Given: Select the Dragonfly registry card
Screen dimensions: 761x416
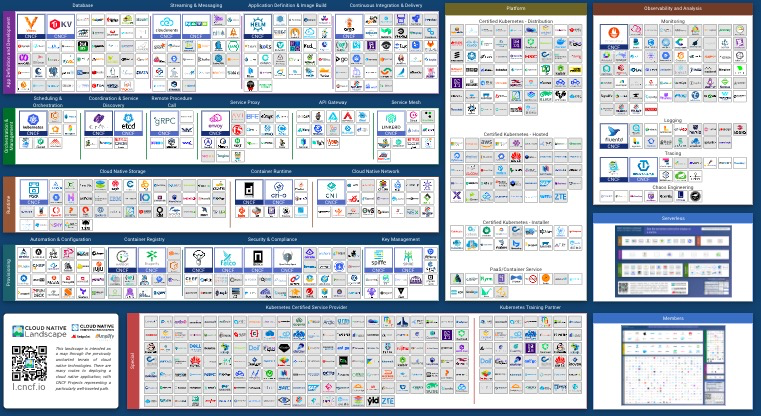Looking at the screenshot, I should pos(152,260).
